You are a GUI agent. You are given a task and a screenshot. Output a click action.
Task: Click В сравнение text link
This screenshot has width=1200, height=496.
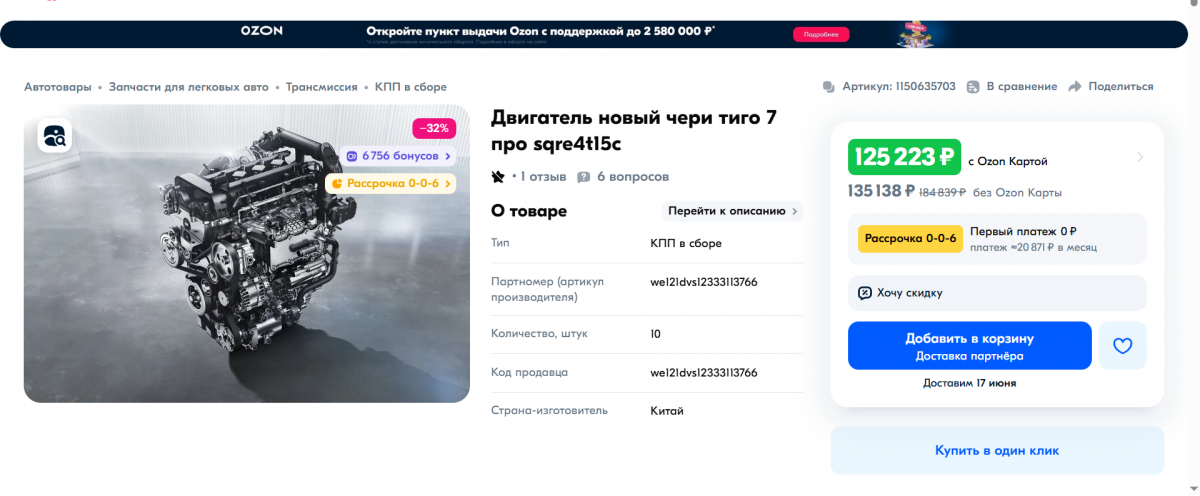click(x=1021, y=87)
